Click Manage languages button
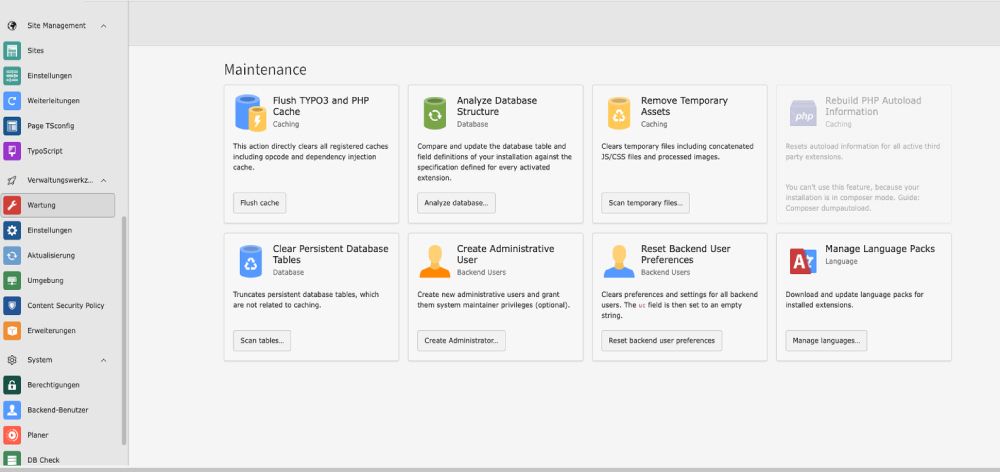Viewport: 1000px width, 472px height. pos(826,341)
